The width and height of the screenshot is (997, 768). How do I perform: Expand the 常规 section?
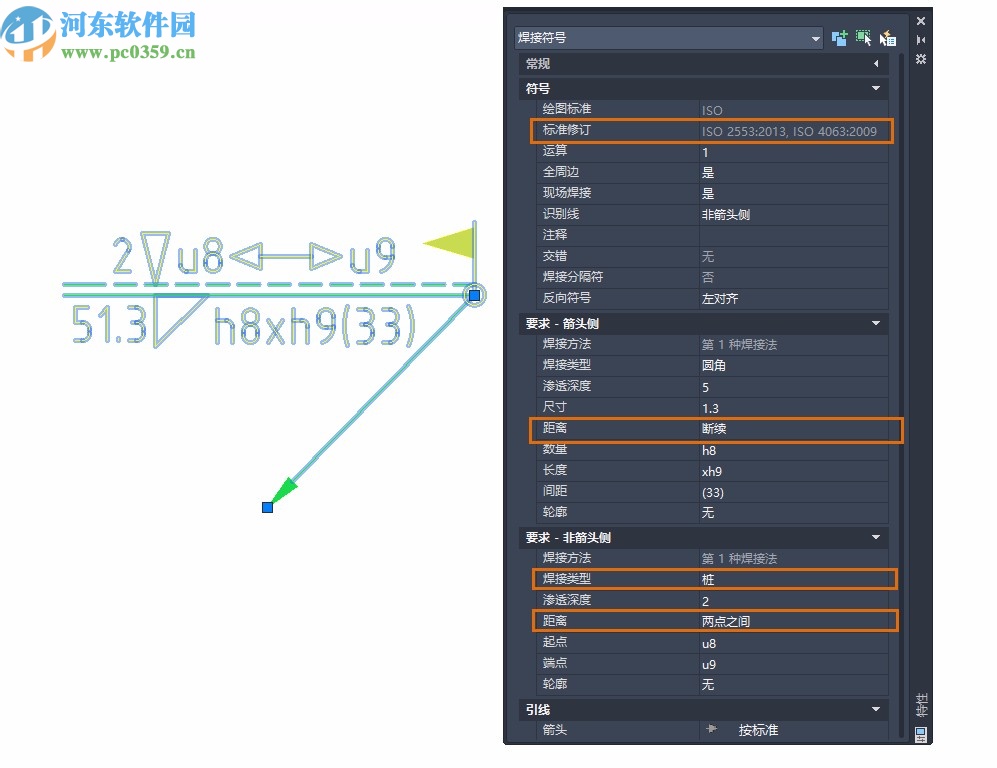pos(877,63)
